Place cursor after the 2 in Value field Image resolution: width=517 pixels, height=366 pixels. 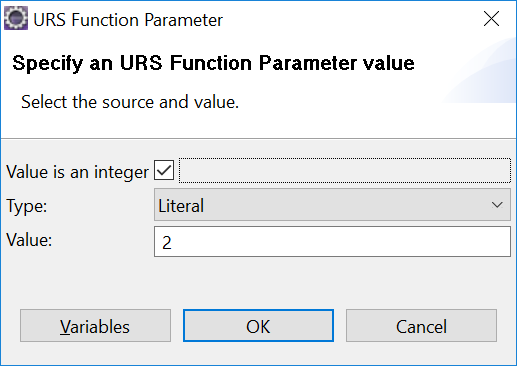coord(172,242)
